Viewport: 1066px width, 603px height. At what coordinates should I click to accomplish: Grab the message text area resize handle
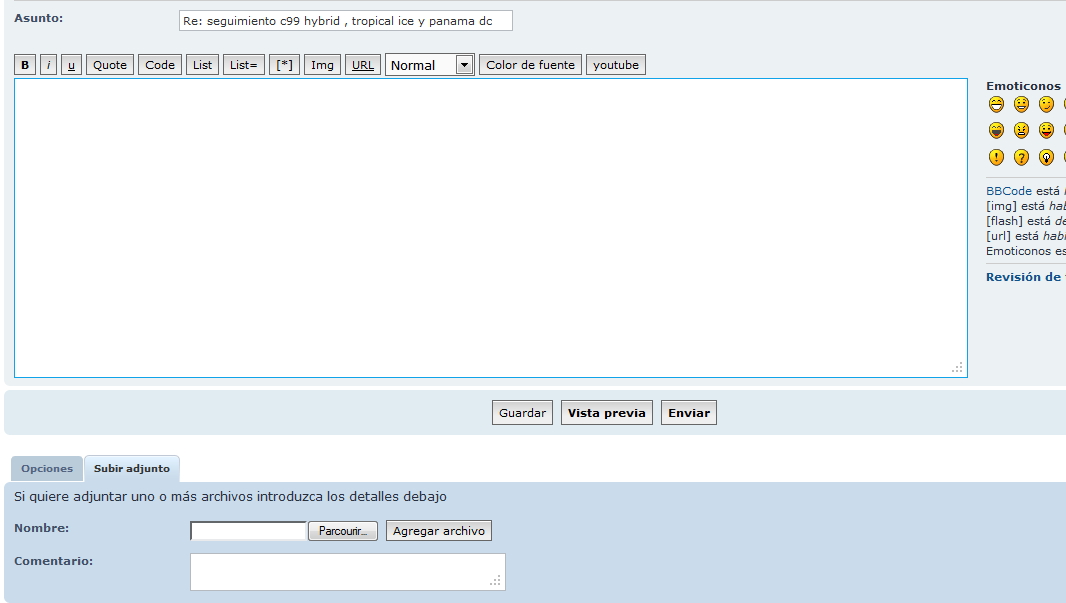[957, 368]
